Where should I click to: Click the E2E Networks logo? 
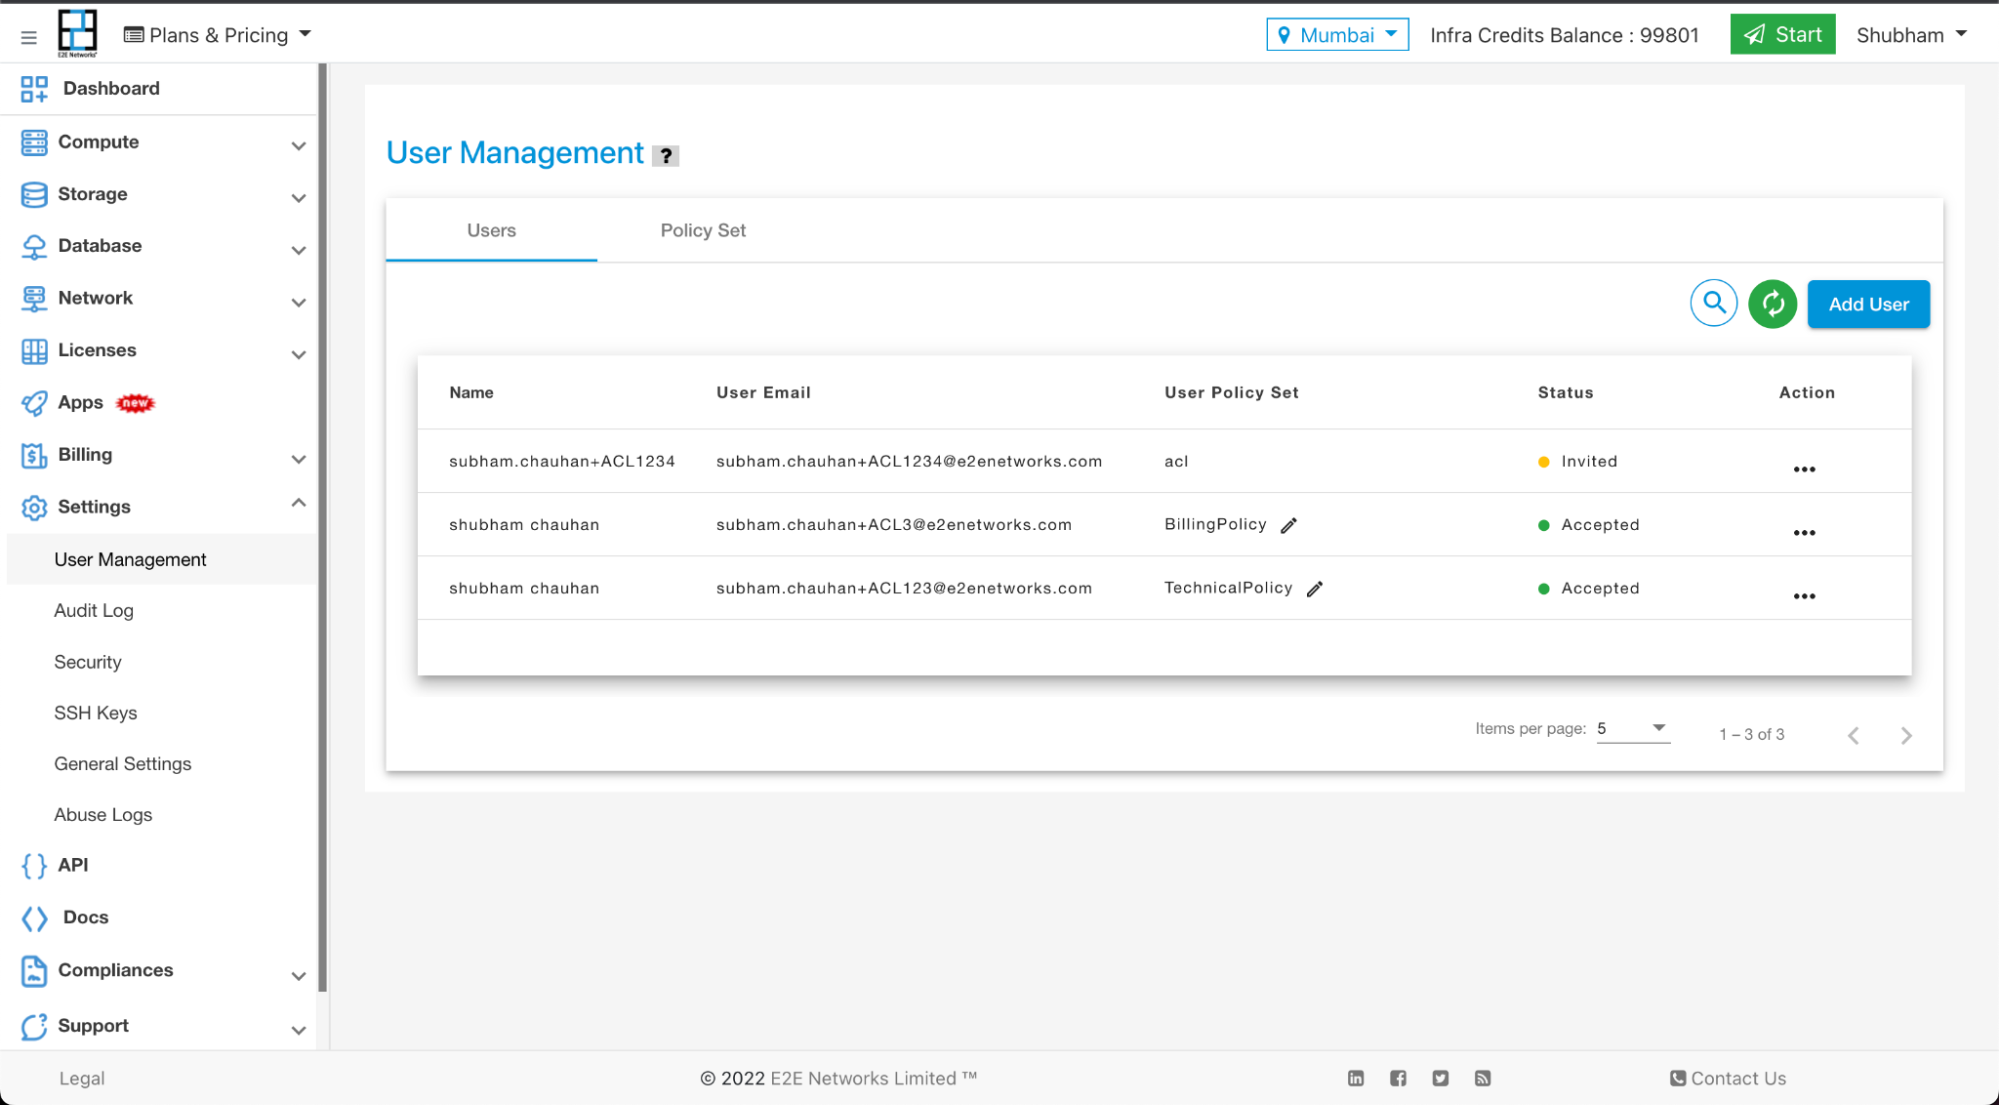pos(77,33)
